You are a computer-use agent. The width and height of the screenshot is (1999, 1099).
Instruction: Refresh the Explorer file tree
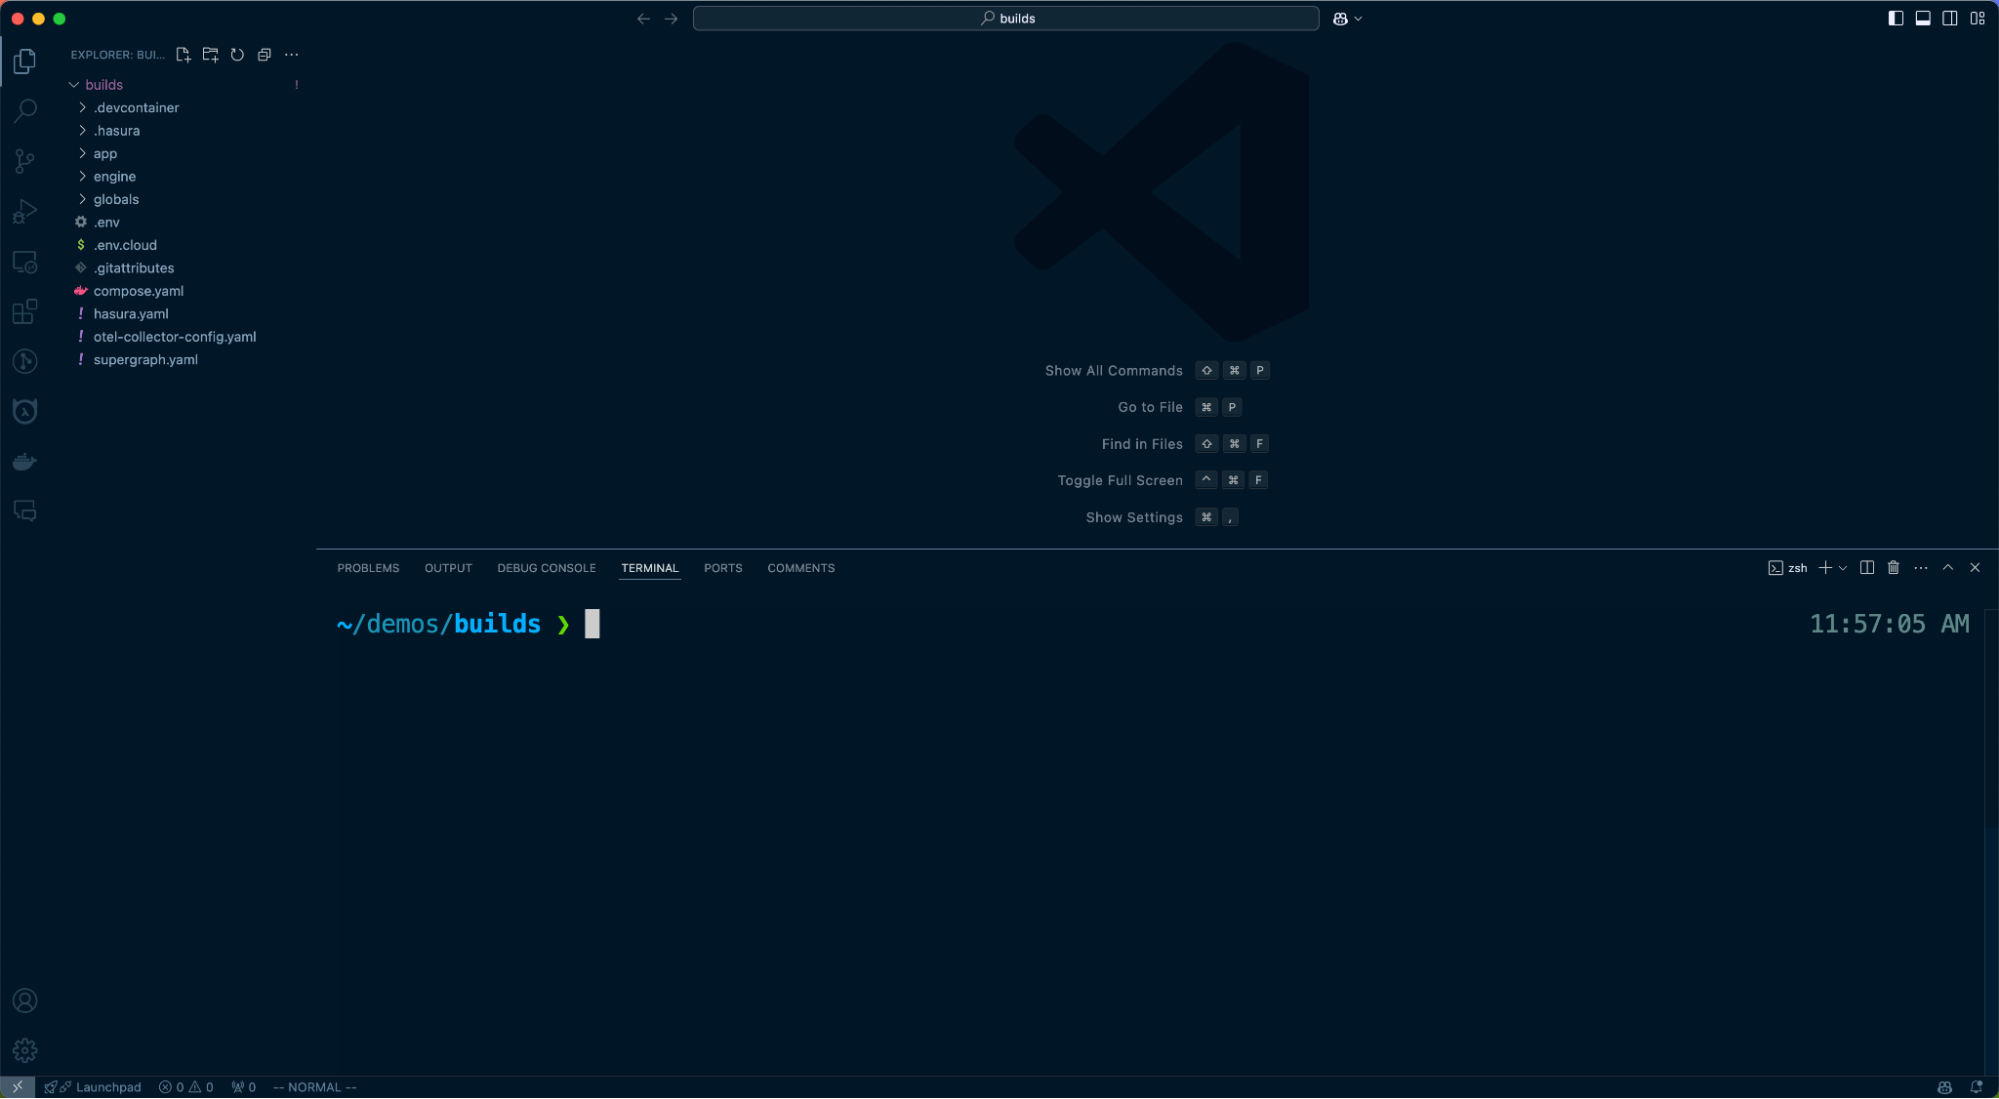click(x=237, y=55)
